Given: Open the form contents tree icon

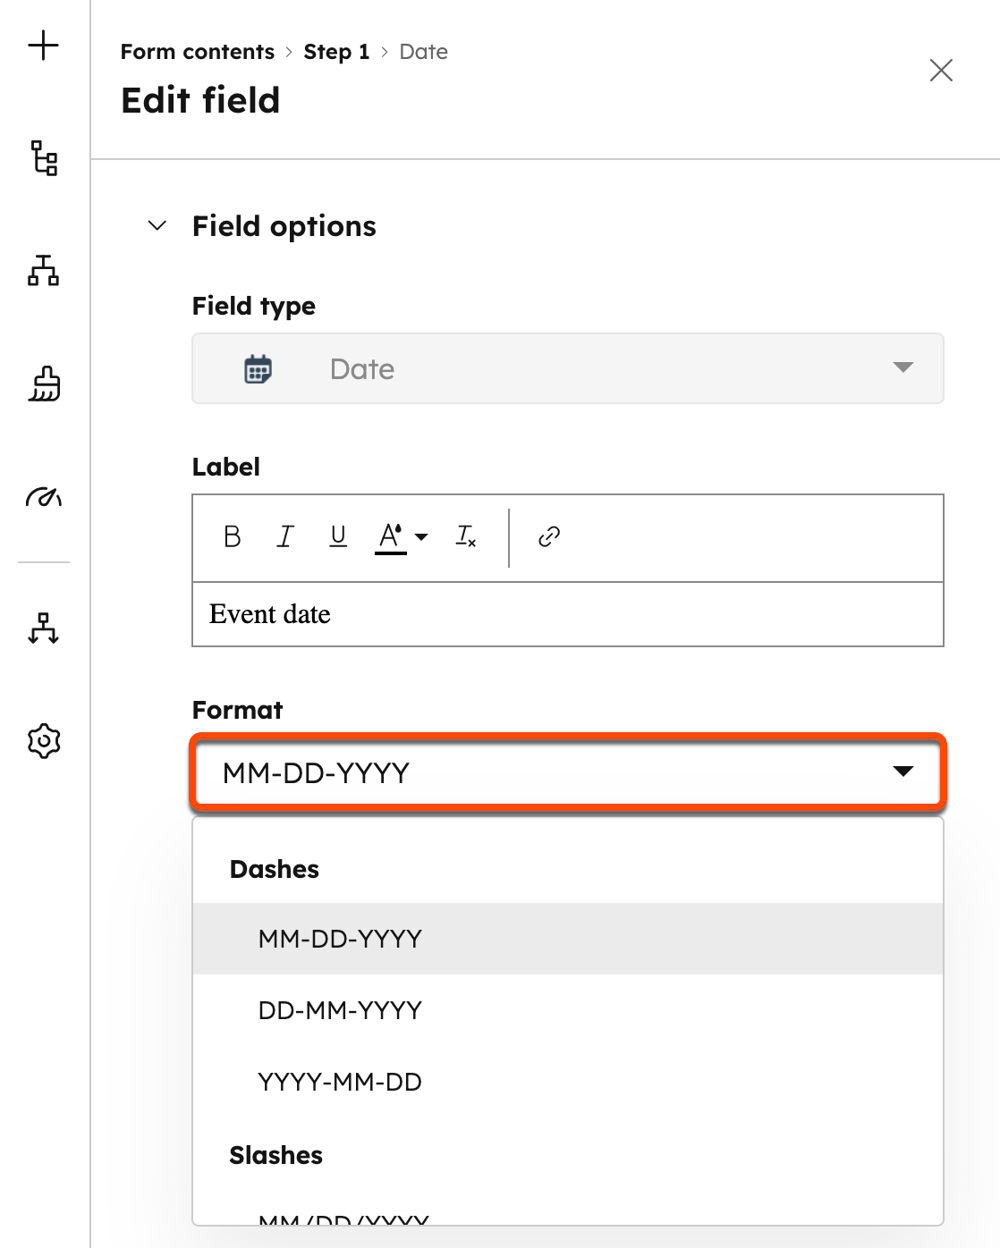Looking at the screenshot, I should [x=43, y=159].
